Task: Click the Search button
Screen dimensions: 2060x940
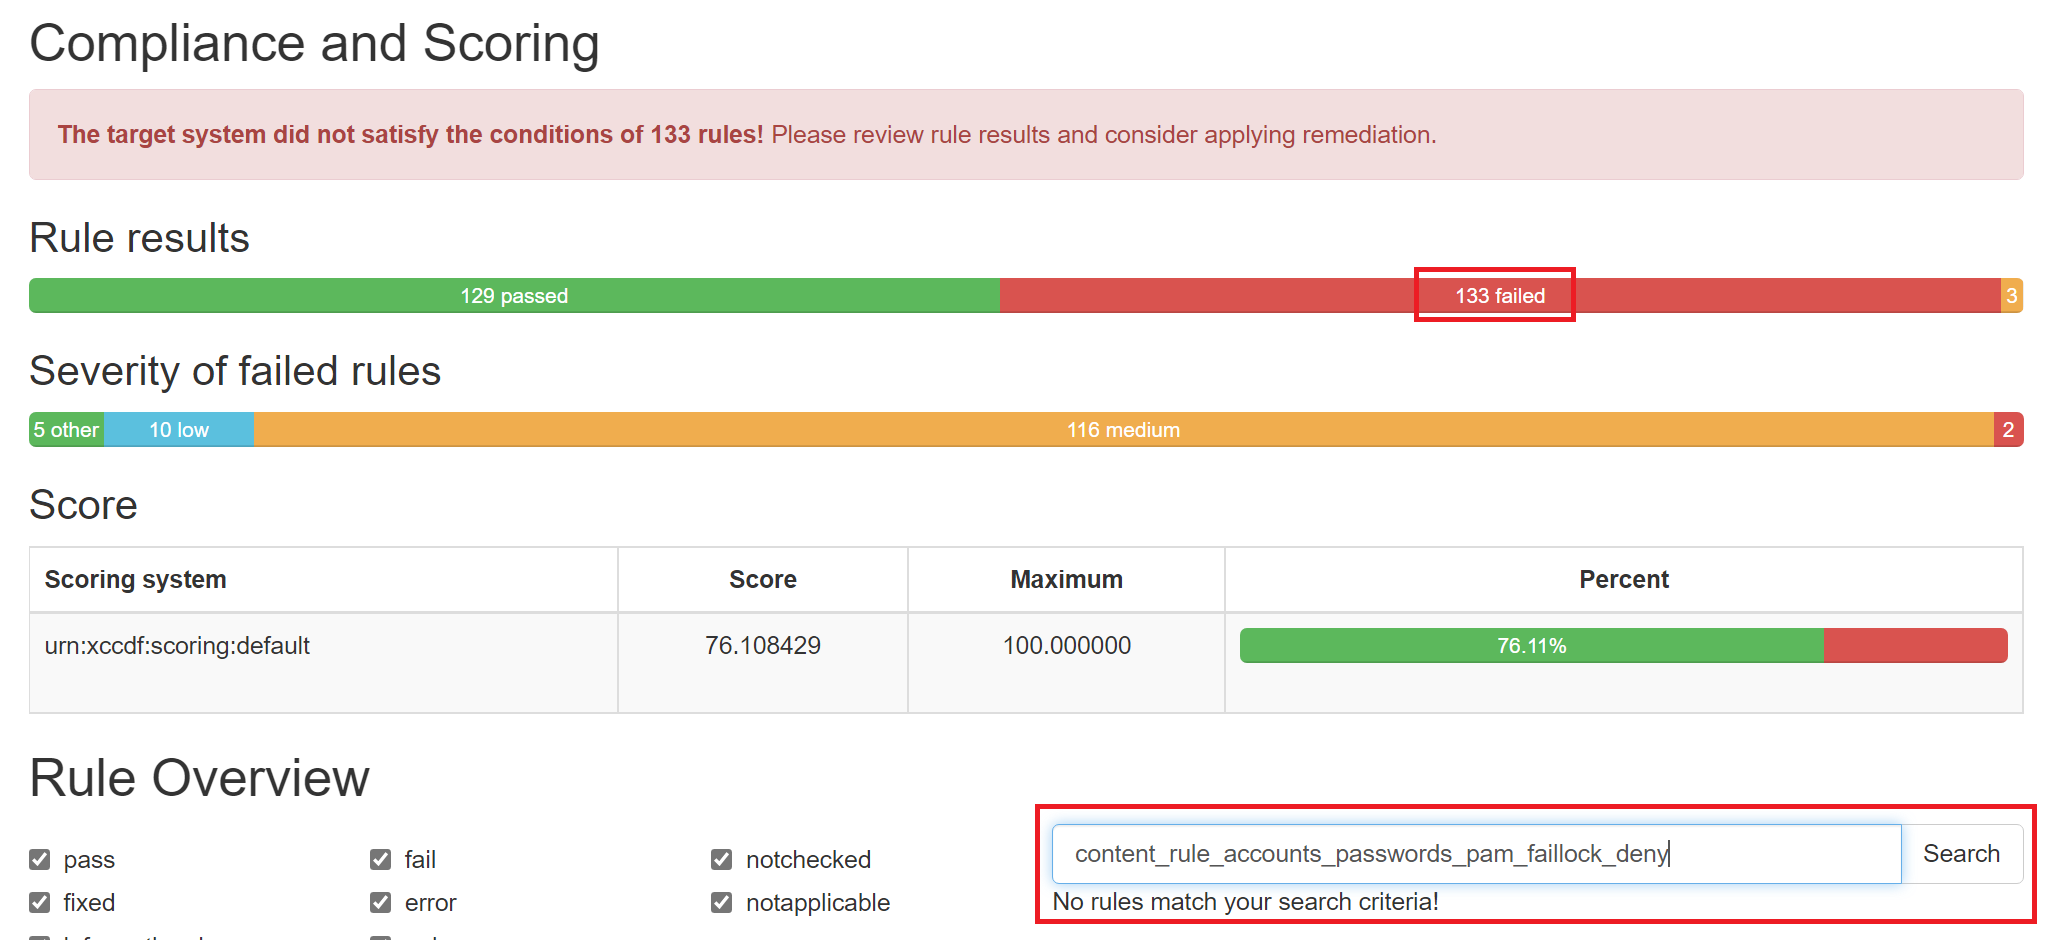Action: click(x=1961, y=853)
